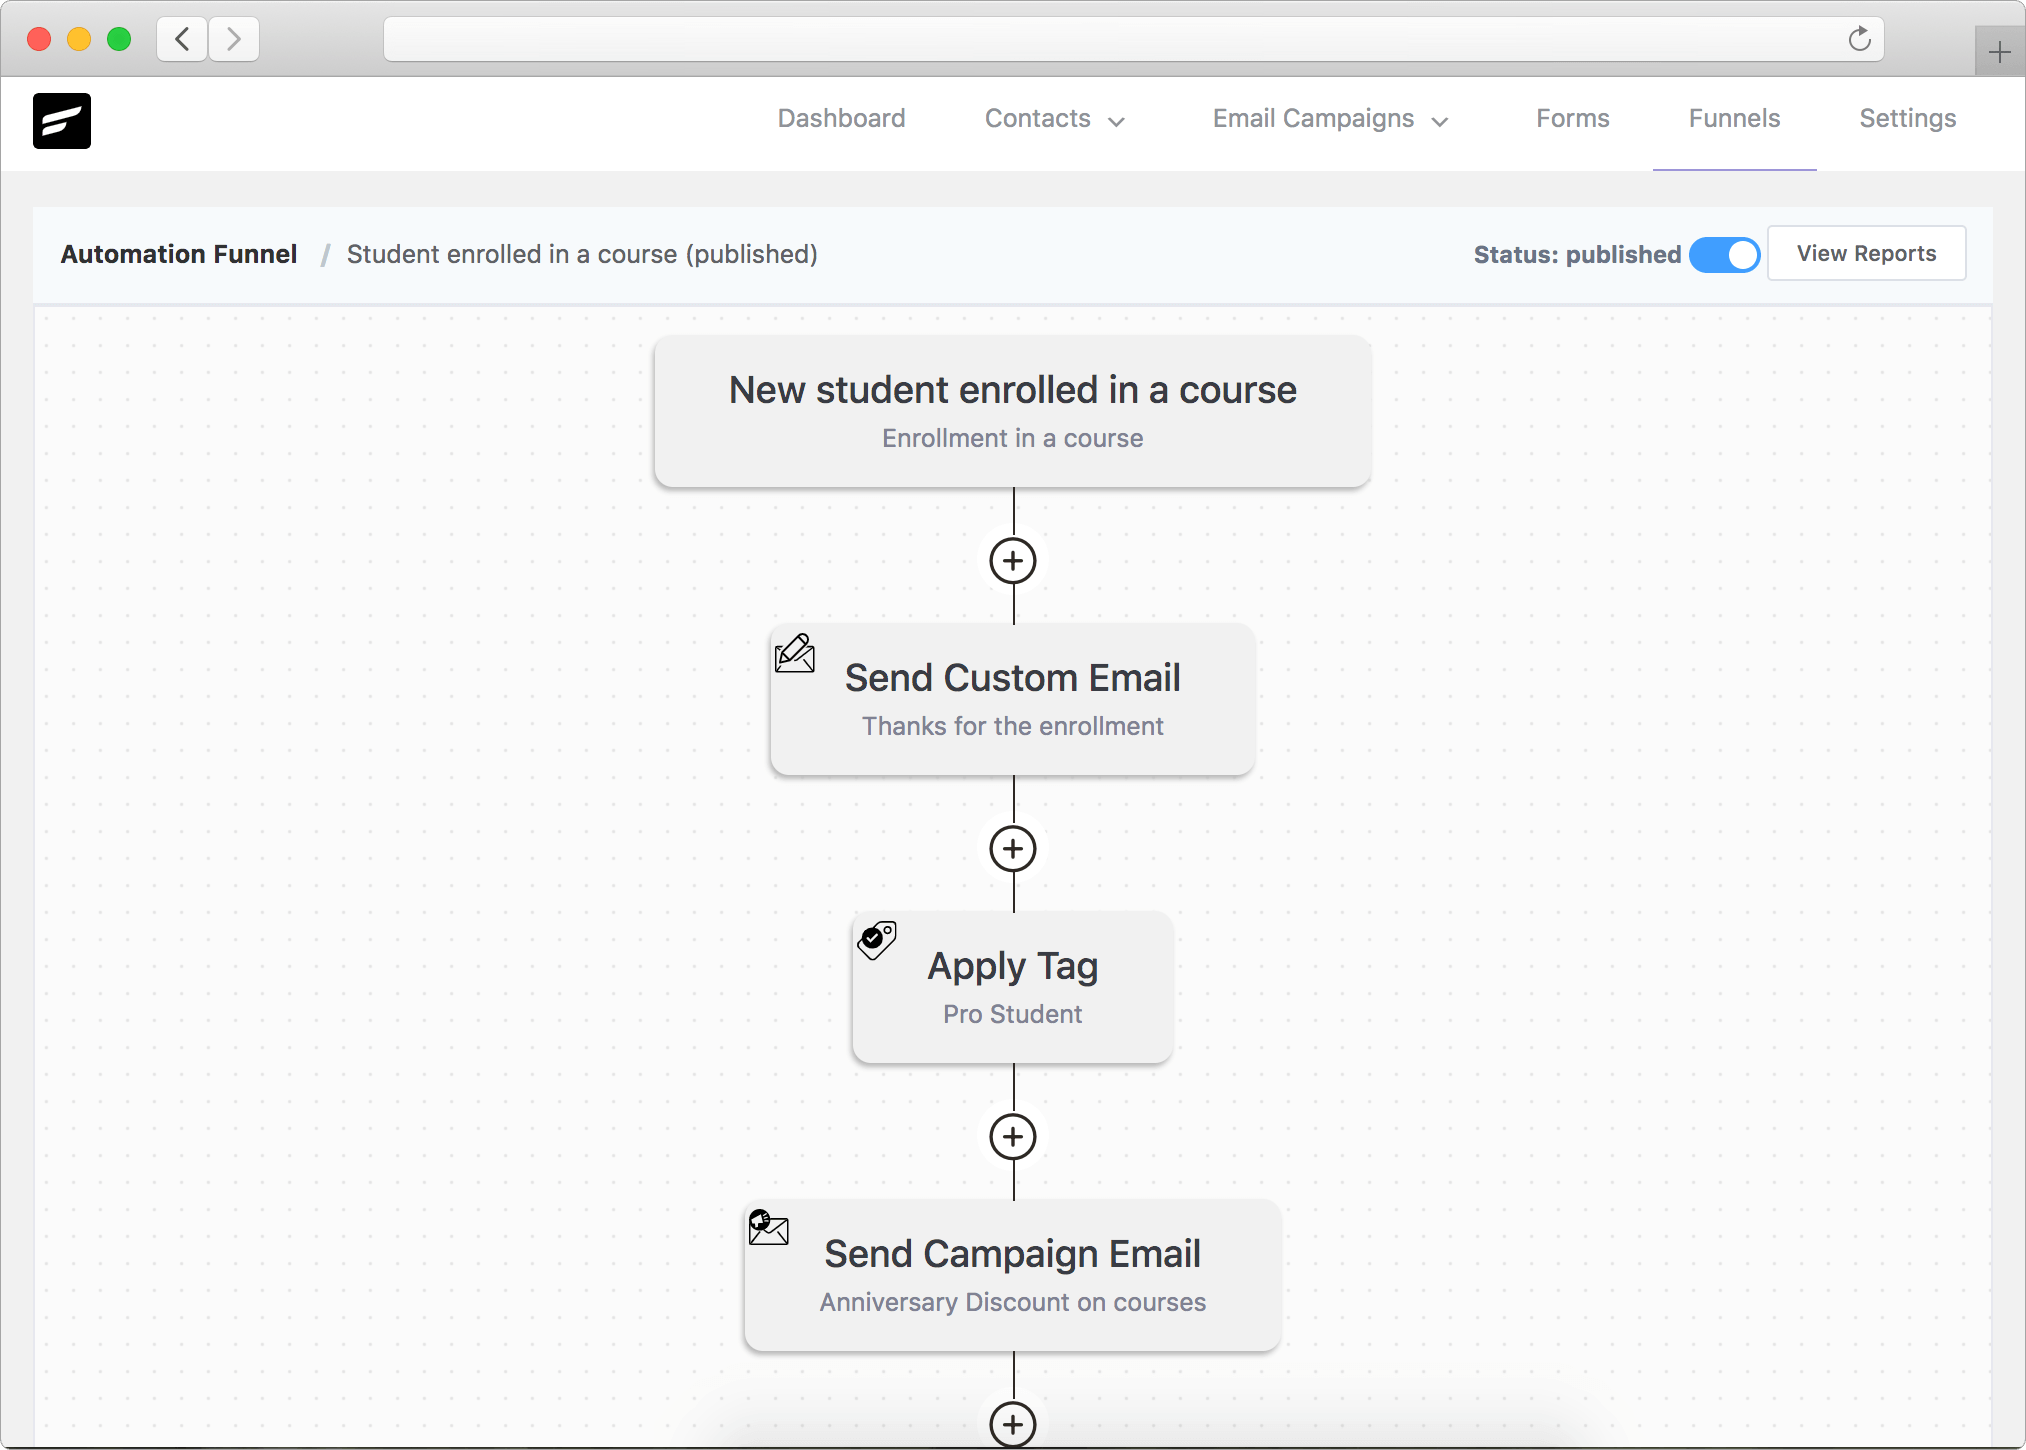The height and width of the screenshot is (1450, 2026).
Task: Select the tag icon on Apply Tag step
Action: (876, 940)
